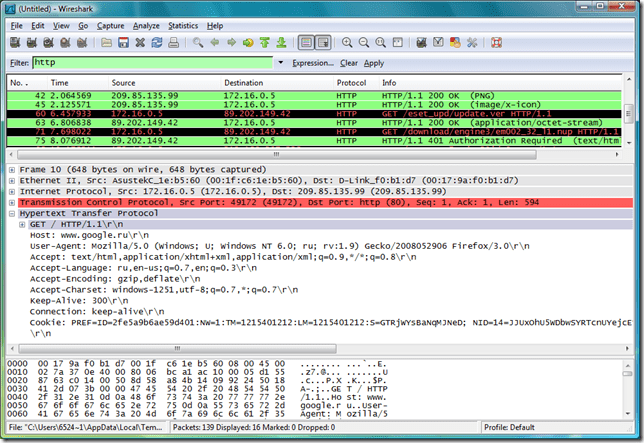Image resolution: width=644 pixels, height=443 pixels.
Task: Open the Statistics menu
Action: pos(183,25)
